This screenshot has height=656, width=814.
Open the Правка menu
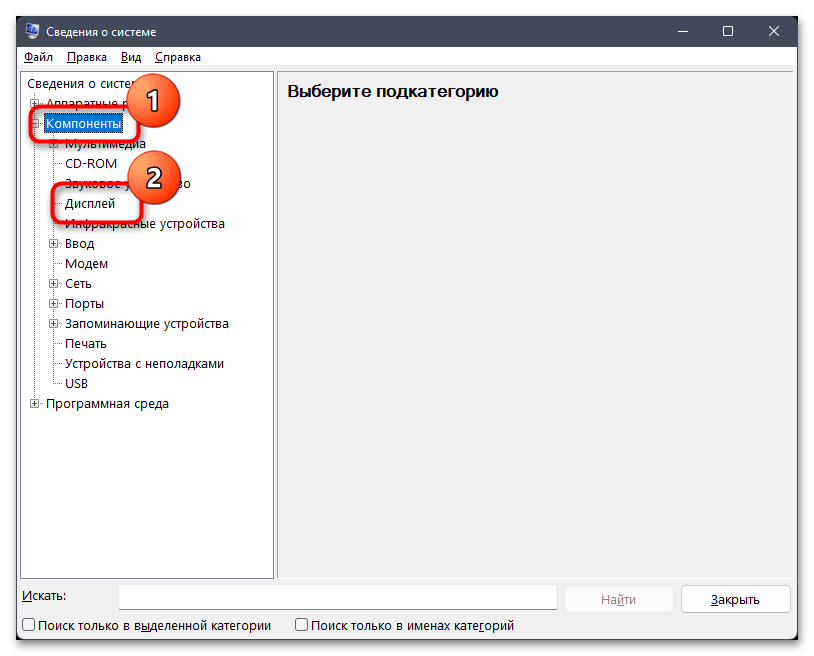[x=87, y=57]
